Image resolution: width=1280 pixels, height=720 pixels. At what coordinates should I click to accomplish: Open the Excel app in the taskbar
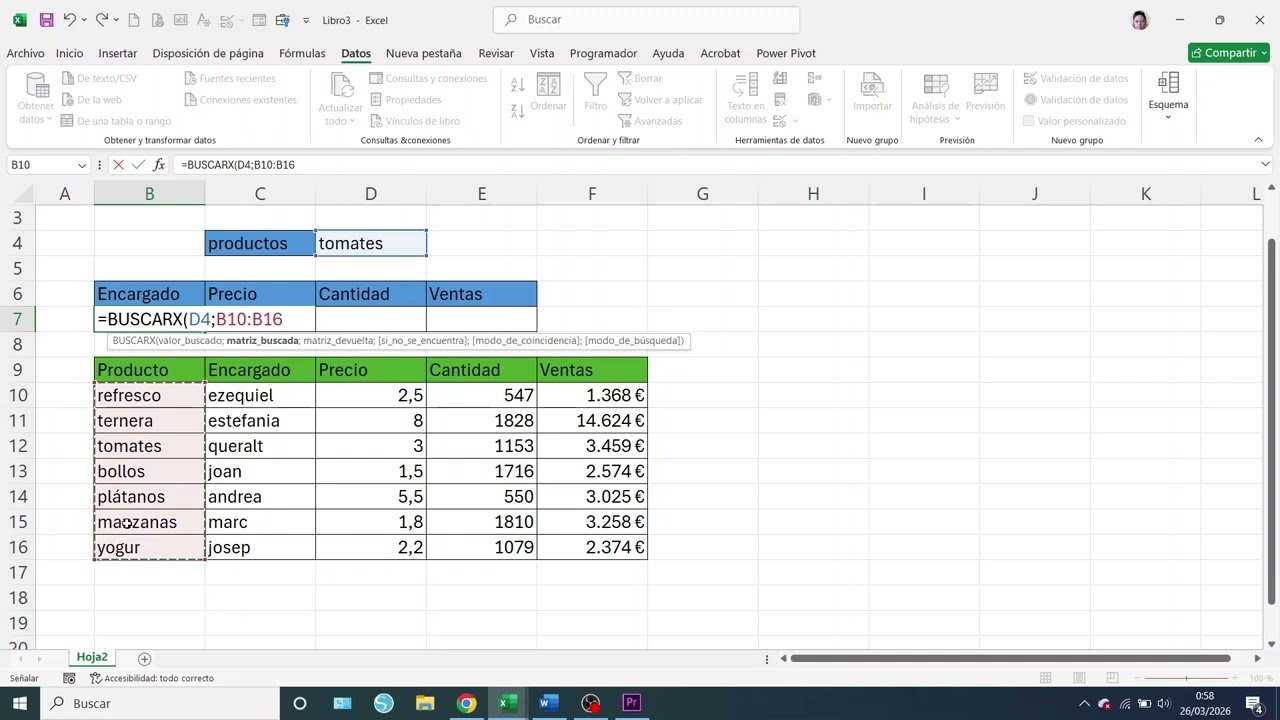[x=508, y=703]
